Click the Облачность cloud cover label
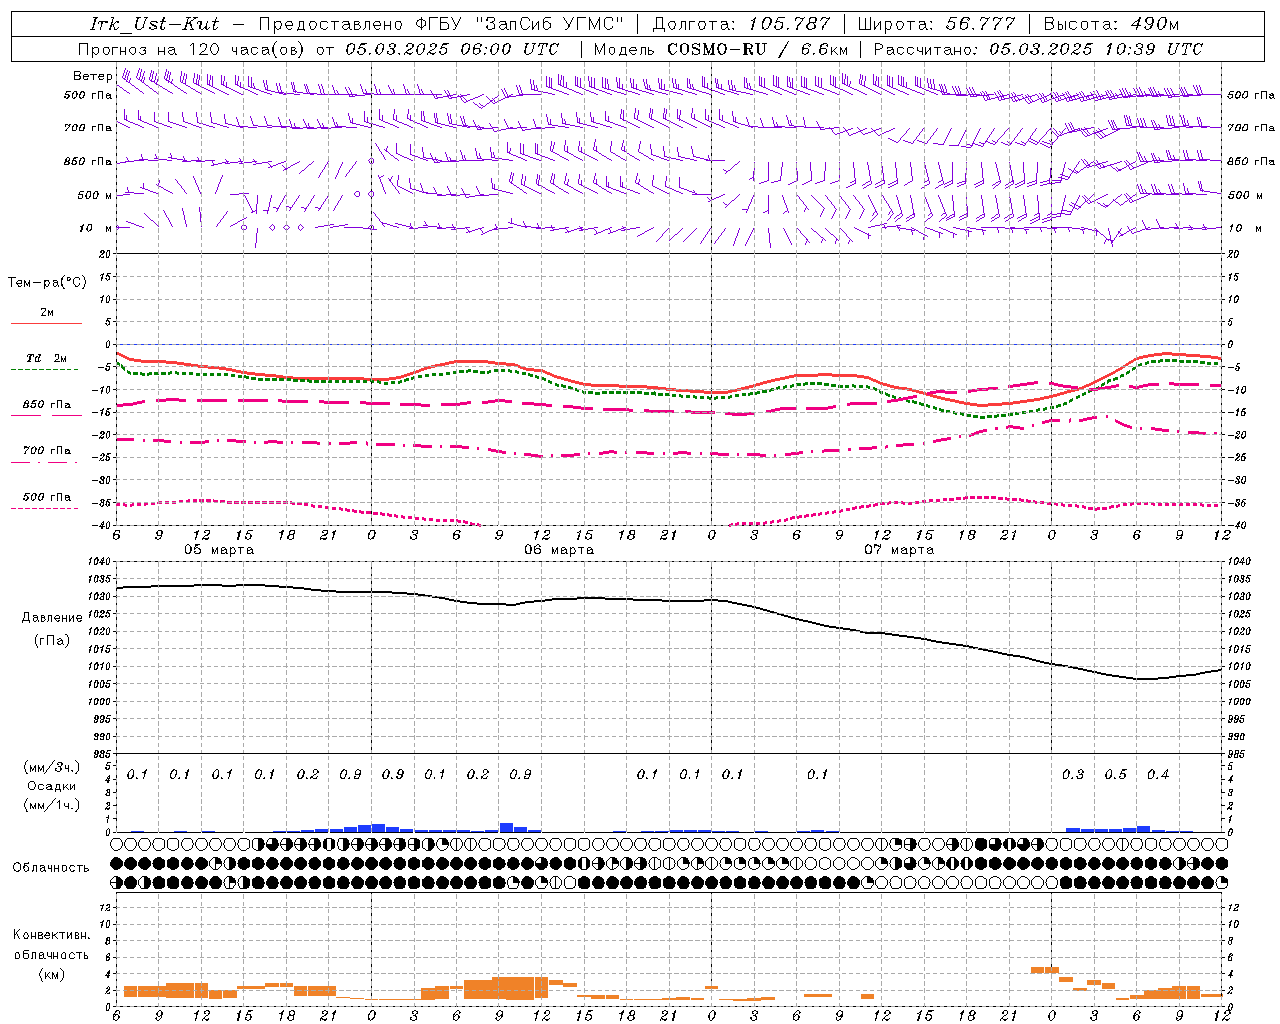The width and height of the screenshot is (1280, 1024). 51,868
